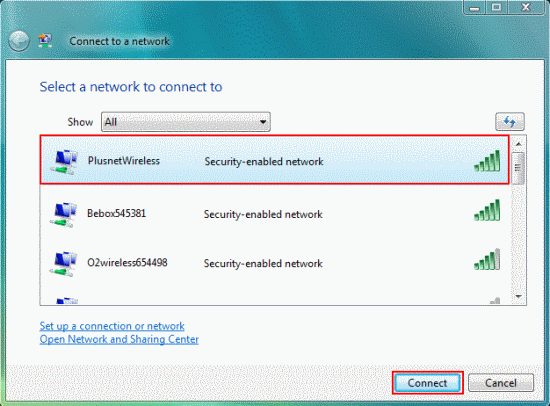Open Network and Sharing Center link
The height and width of the screenshot is (406, 550).
click(119, 339)
